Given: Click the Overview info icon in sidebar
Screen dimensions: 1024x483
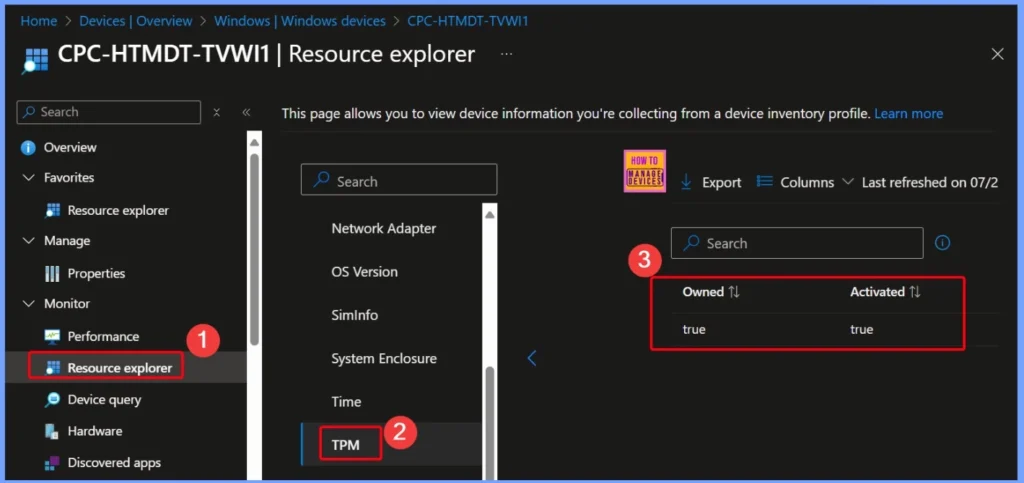Looking at the screenshot, I should [28, 148].
